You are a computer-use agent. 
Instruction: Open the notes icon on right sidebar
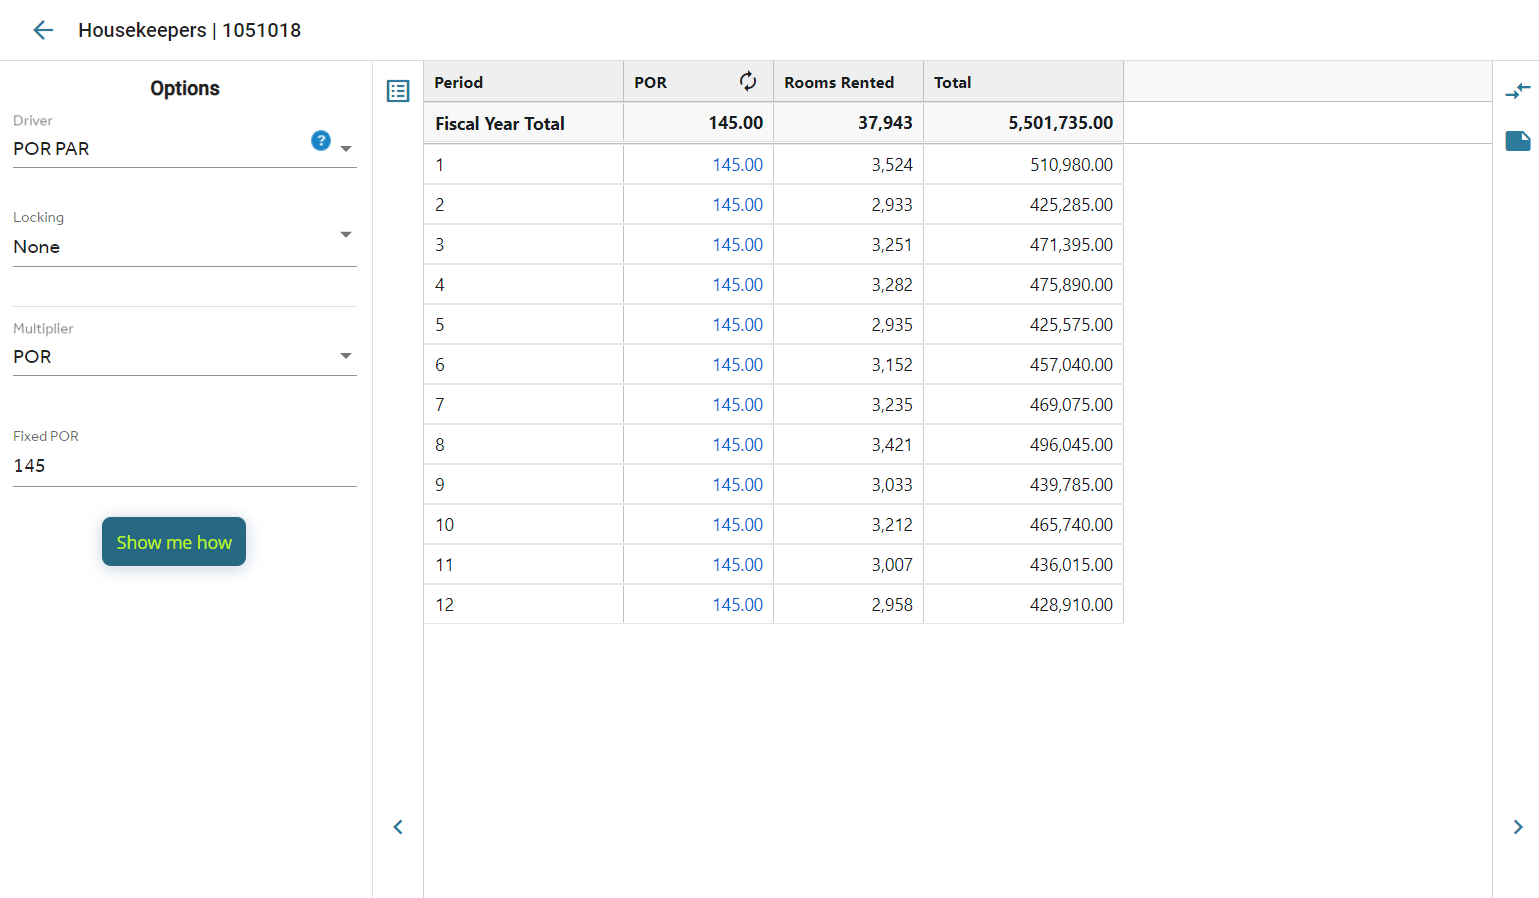1517,141
